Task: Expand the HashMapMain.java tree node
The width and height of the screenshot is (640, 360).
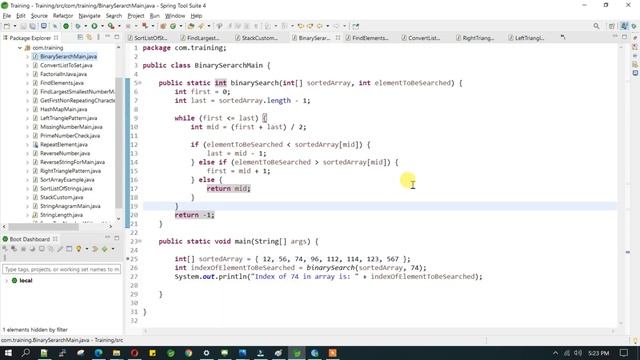Action: 27,109
